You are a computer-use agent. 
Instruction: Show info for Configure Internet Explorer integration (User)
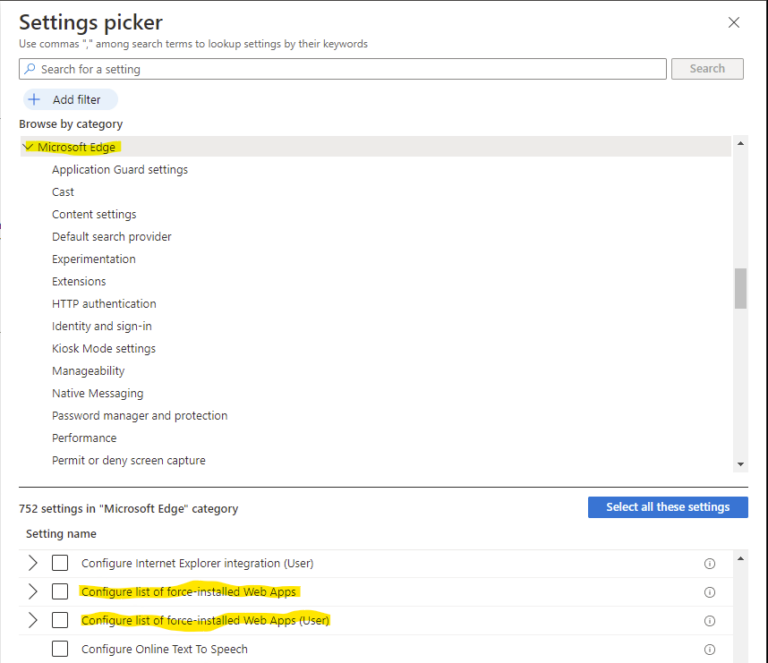[709, 564]
